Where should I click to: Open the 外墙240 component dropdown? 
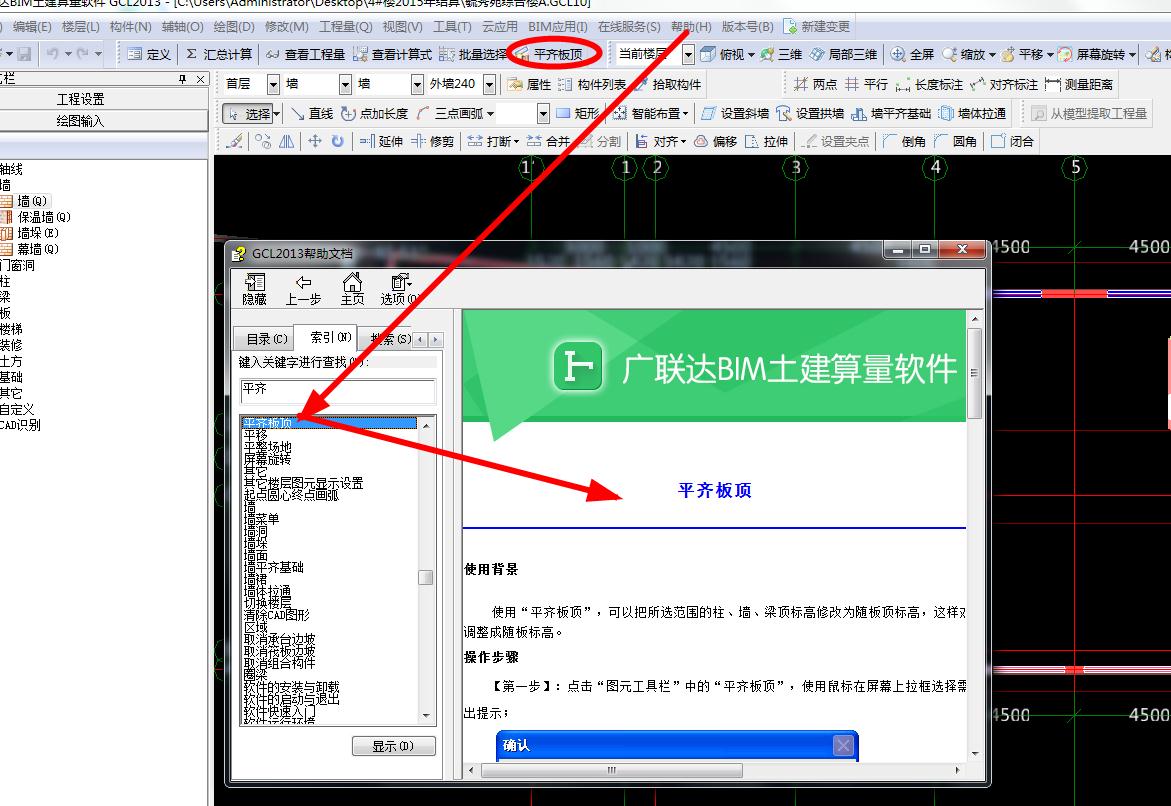(x=489, y=84)
